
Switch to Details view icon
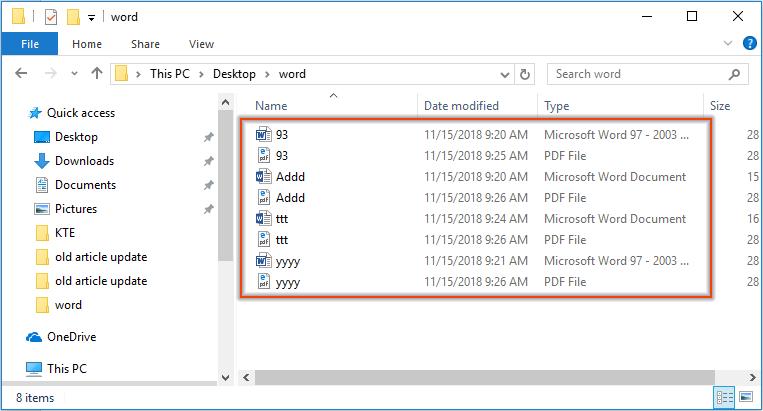724,397
